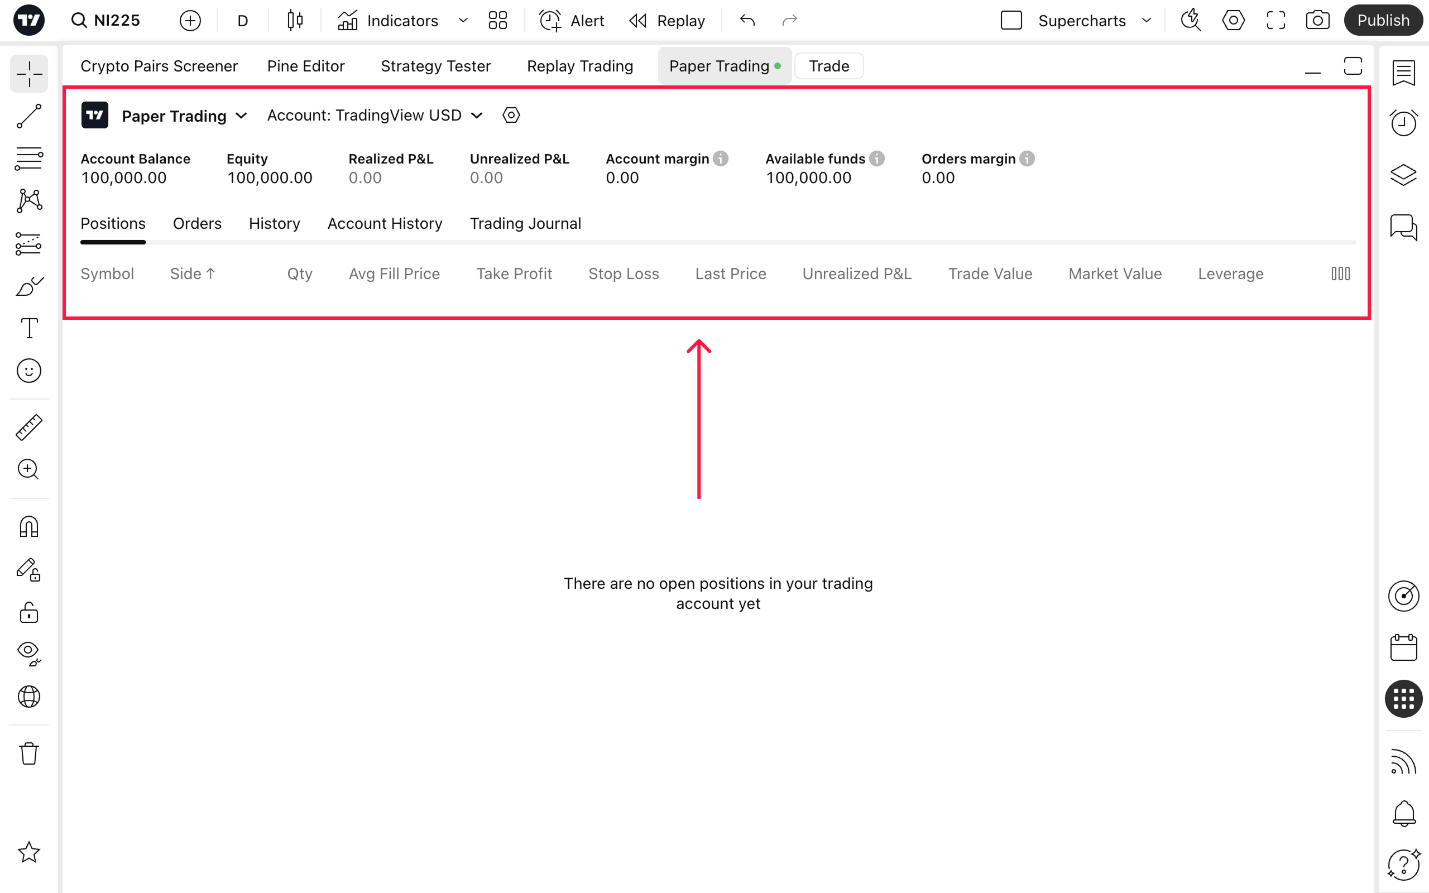Open the Fibonacci retracement tools

click(x=29, y=158)
